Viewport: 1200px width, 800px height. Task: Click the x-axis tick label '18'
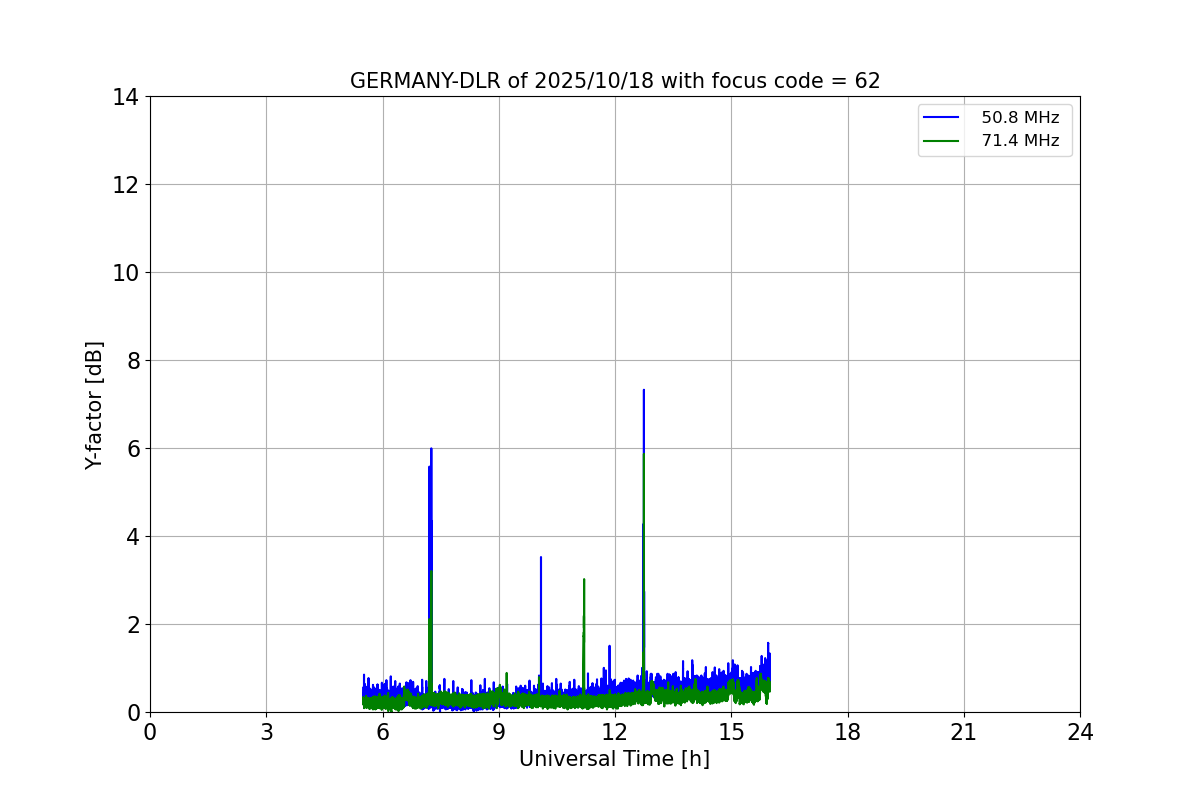(848, 732)
